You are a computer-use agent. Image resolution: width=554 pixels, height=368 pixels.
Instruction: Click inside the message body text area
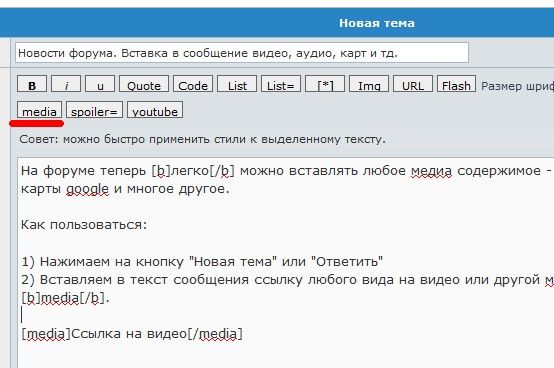[x=285, y=262]
